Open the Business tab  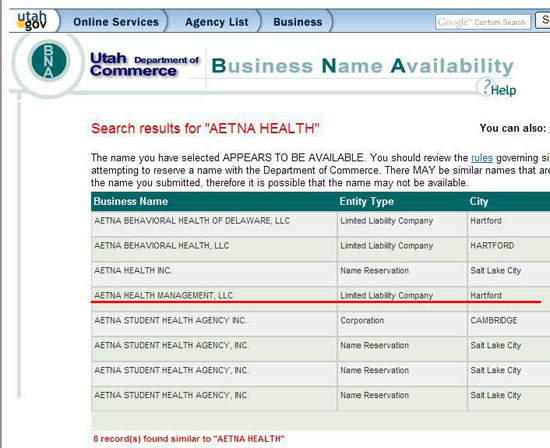(x=297, y=22)
